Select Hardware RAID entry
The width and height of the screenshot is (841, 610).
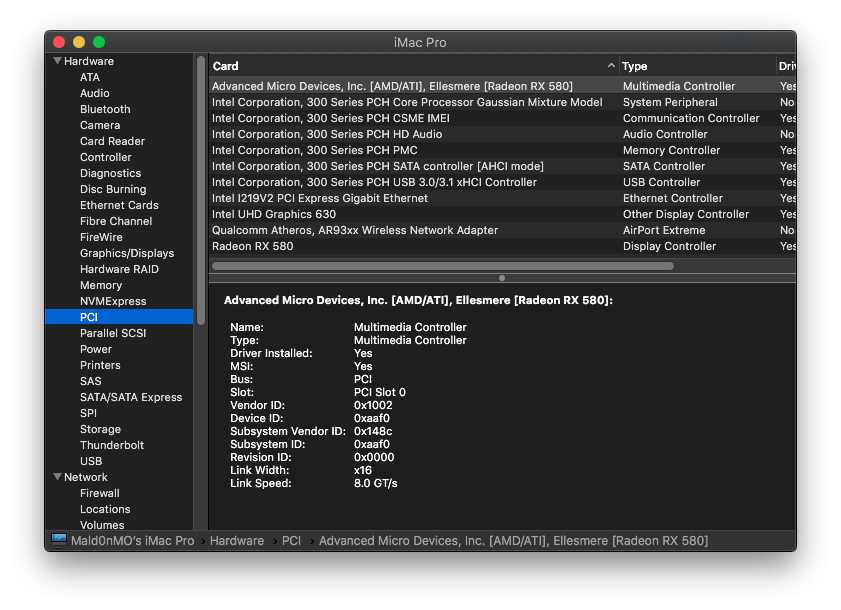(119, 269)
